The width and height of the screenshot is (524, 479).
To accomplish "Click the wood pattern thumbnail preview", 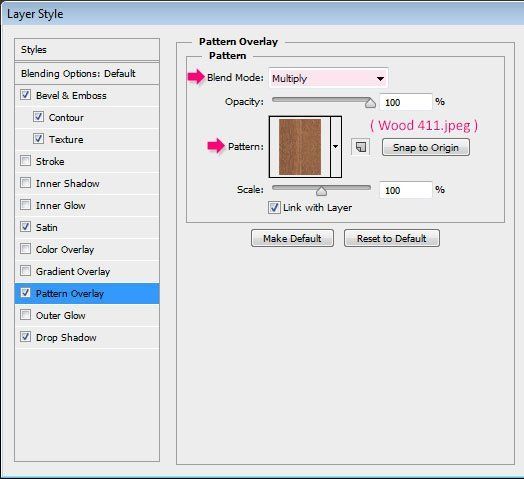I will tap(300, 147).
